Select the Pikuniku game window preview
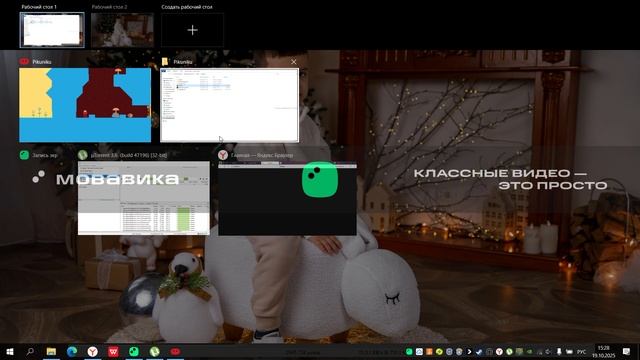The height and width of the screenshot is (360, 640). click(x=85, y=105)
